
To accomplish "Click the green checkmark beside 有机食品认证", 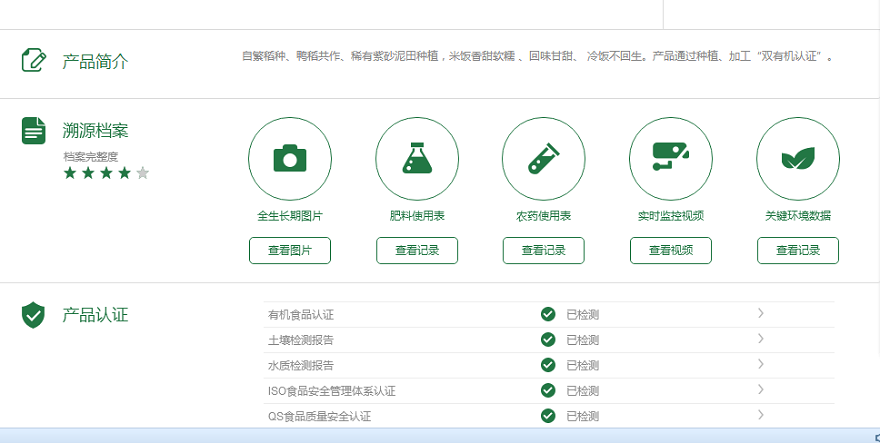I will 548,314.
